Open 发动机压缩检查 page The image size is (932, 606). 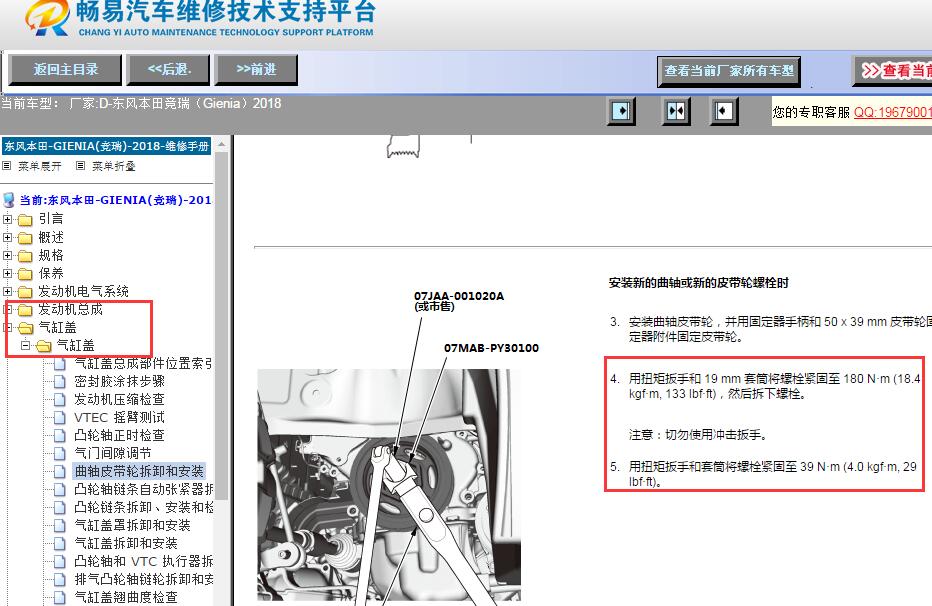(119, 399)
